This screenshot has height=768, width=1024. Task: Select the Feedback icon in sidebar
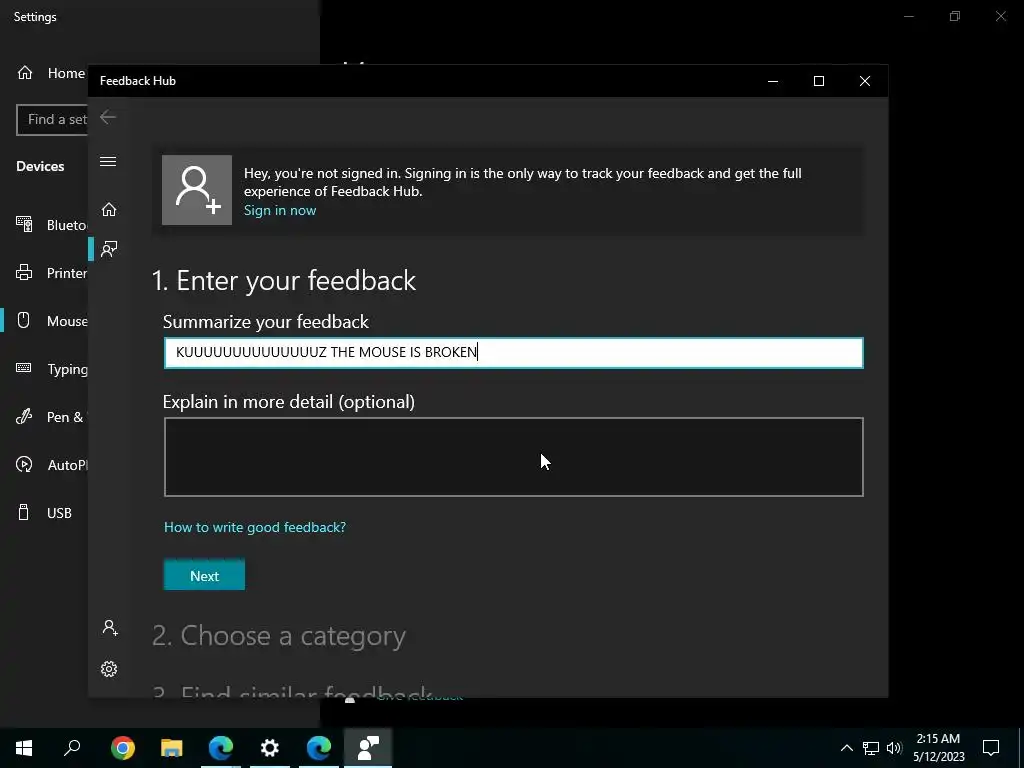108,249
